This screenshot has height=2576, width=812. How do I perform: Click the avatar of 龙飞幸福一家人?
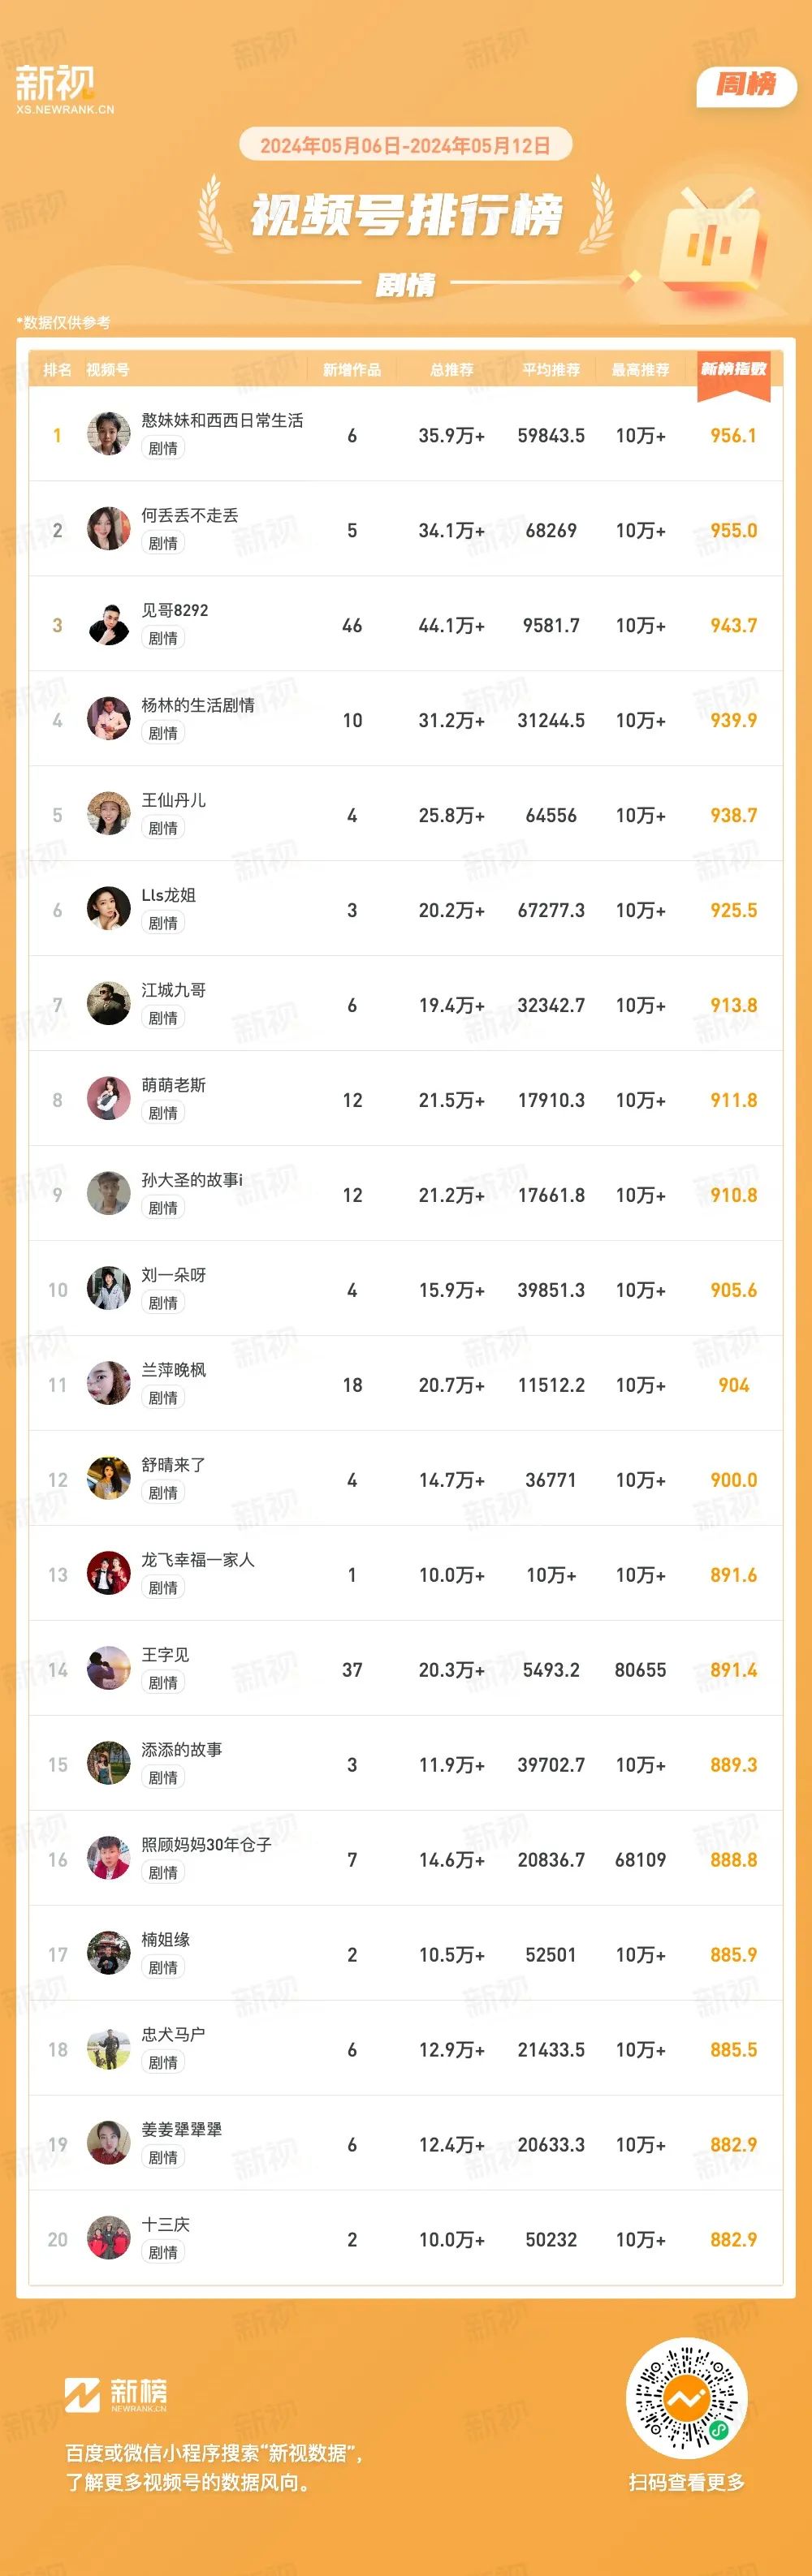click(x=109, y=1574)
